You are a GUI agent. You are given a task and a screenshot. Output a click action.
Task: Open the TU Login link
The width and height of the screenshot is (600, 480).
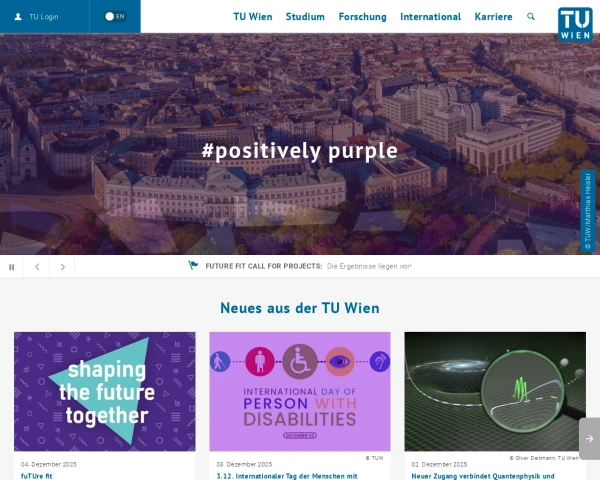(x=44, y=17)
